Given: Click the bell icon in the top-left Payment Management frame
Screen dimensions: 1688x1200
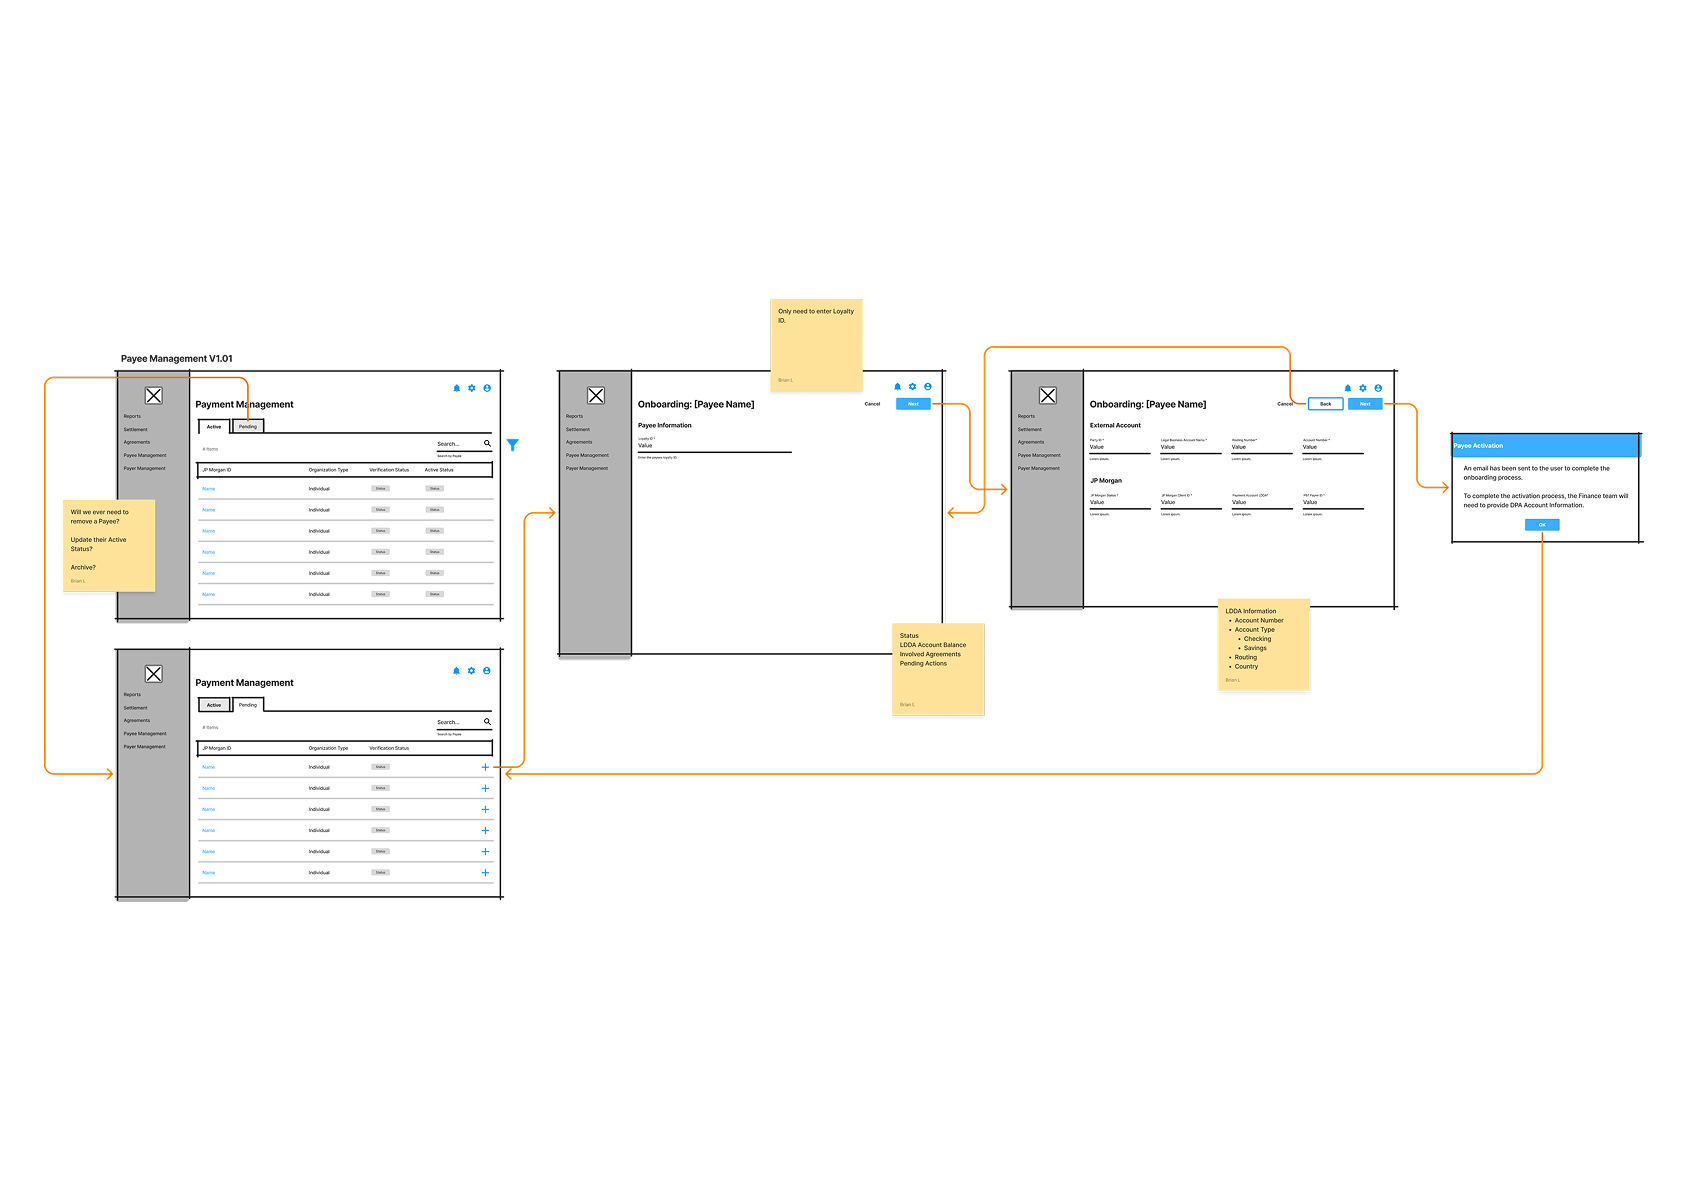Looking at the screenshot, I should pyautogui.click(x=457, y=388).
